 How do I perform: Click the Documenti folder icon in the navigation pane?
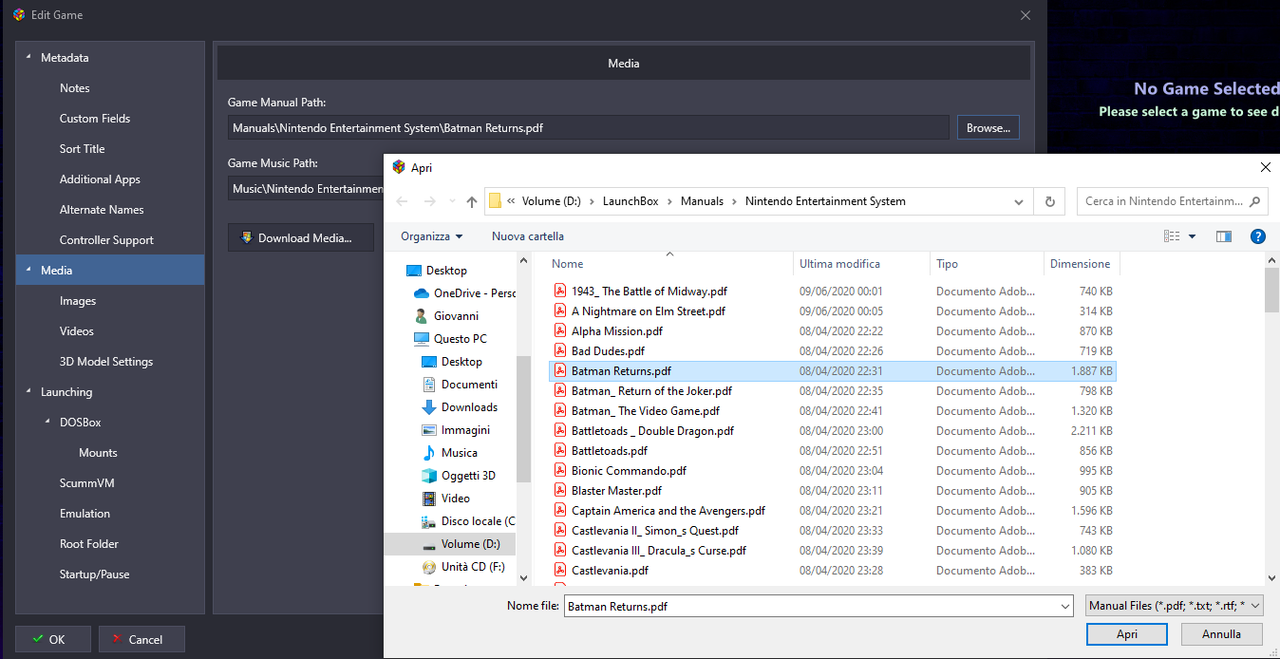coord(429,385)
